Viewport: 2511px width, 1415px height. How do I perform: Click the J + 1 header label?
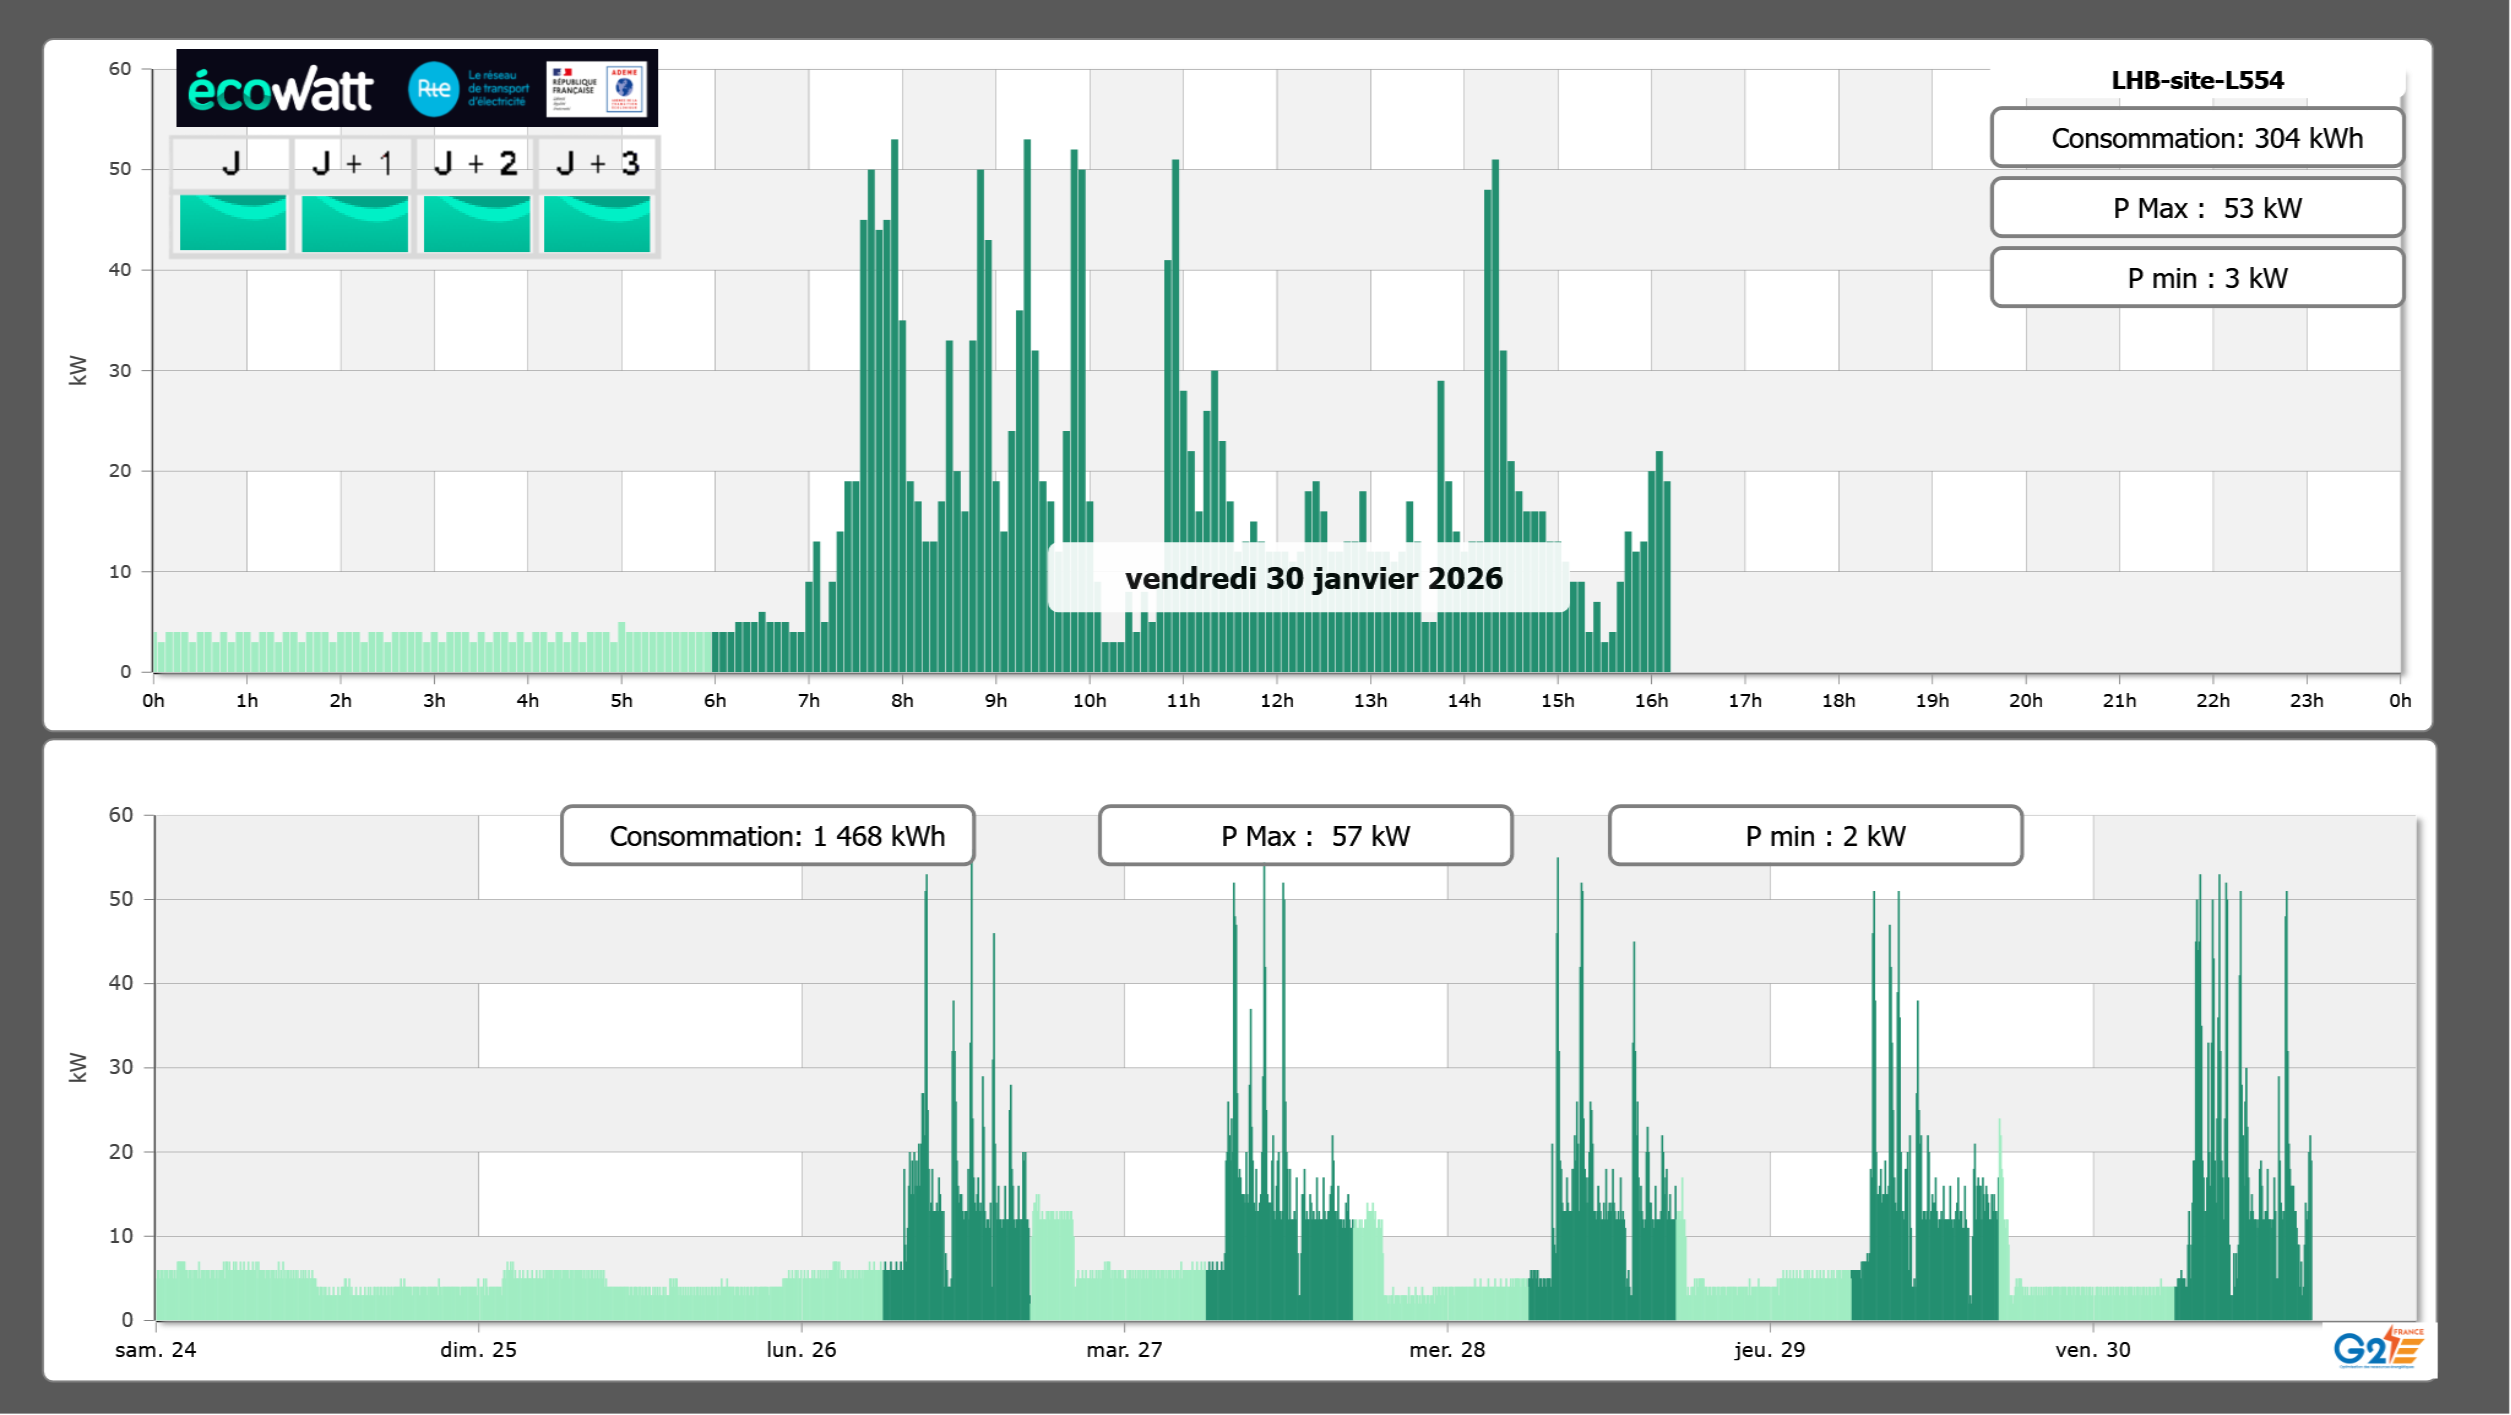coord(353,163)
